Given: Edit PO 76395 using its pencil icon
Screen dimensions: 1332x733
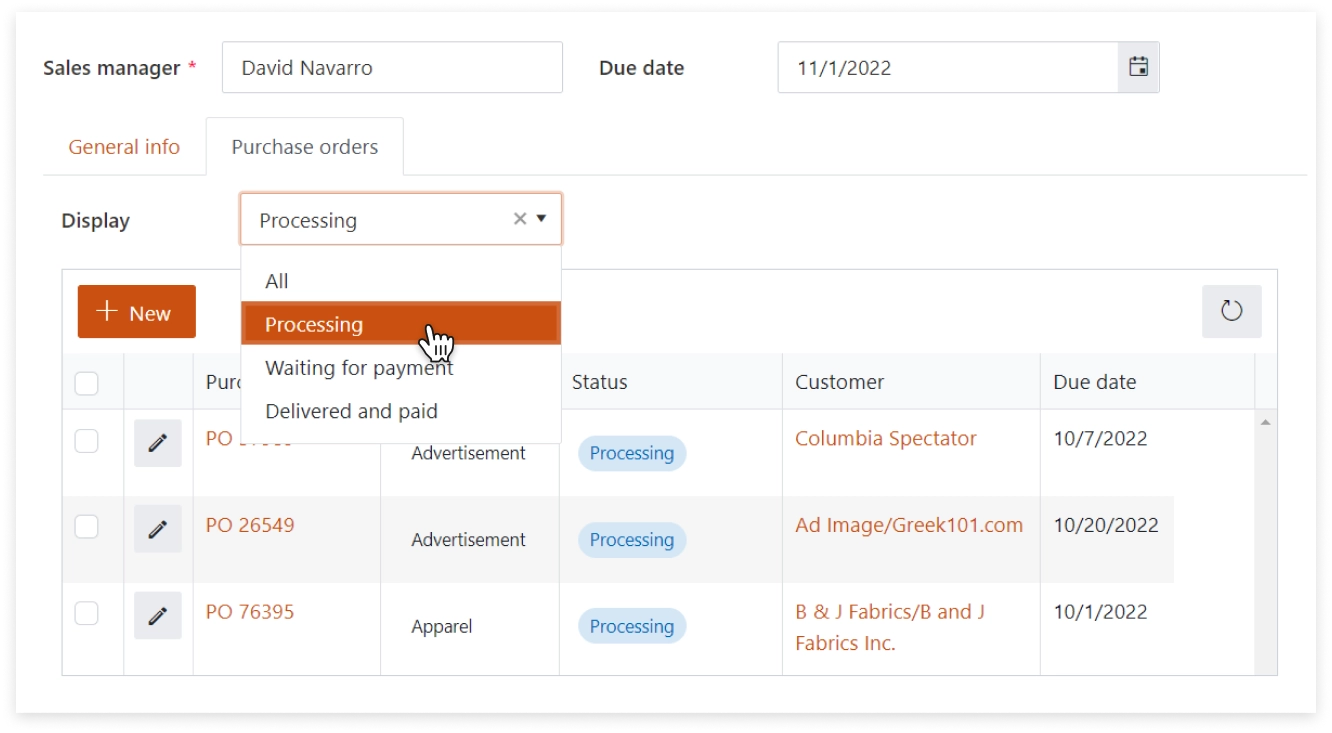Looking at the screenshot, I should tap(157, 615).
